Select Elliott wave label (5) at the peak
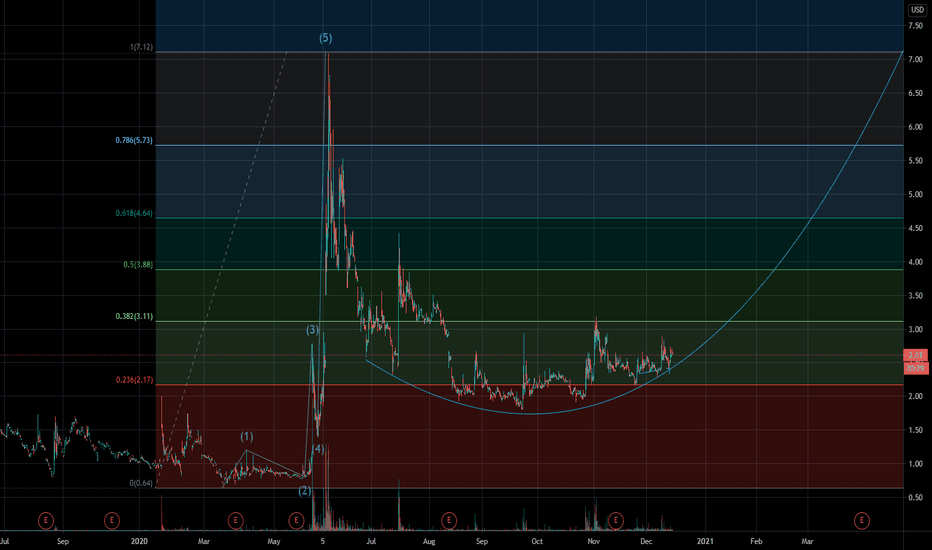932x550 pixels. 326,38
